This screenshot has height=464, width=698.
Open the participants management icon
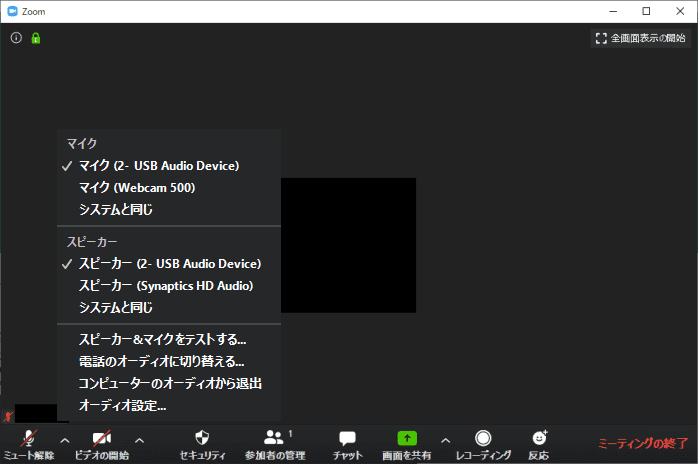tap(273, 437)
